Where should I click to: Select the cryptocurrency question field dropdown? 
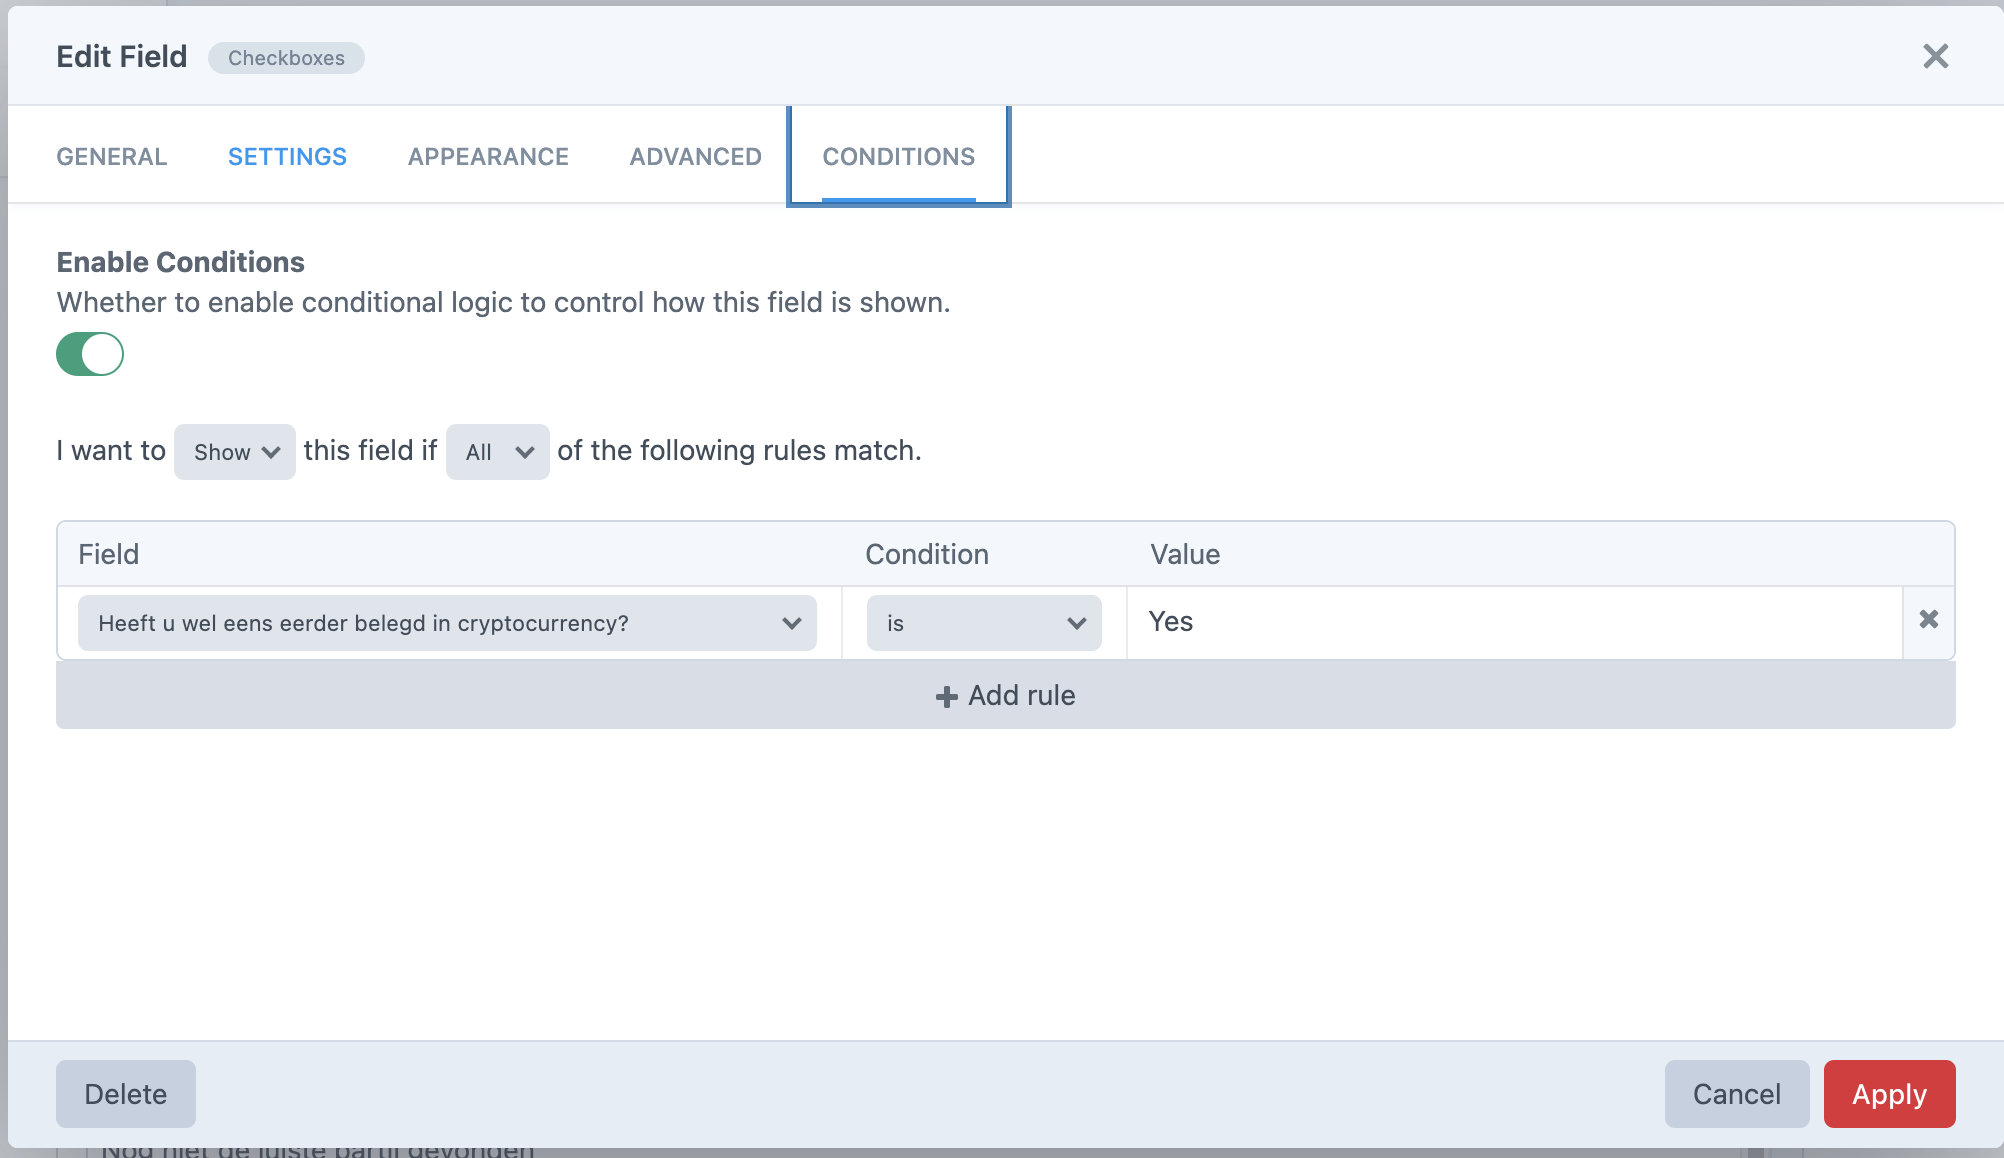coord(447,622)
